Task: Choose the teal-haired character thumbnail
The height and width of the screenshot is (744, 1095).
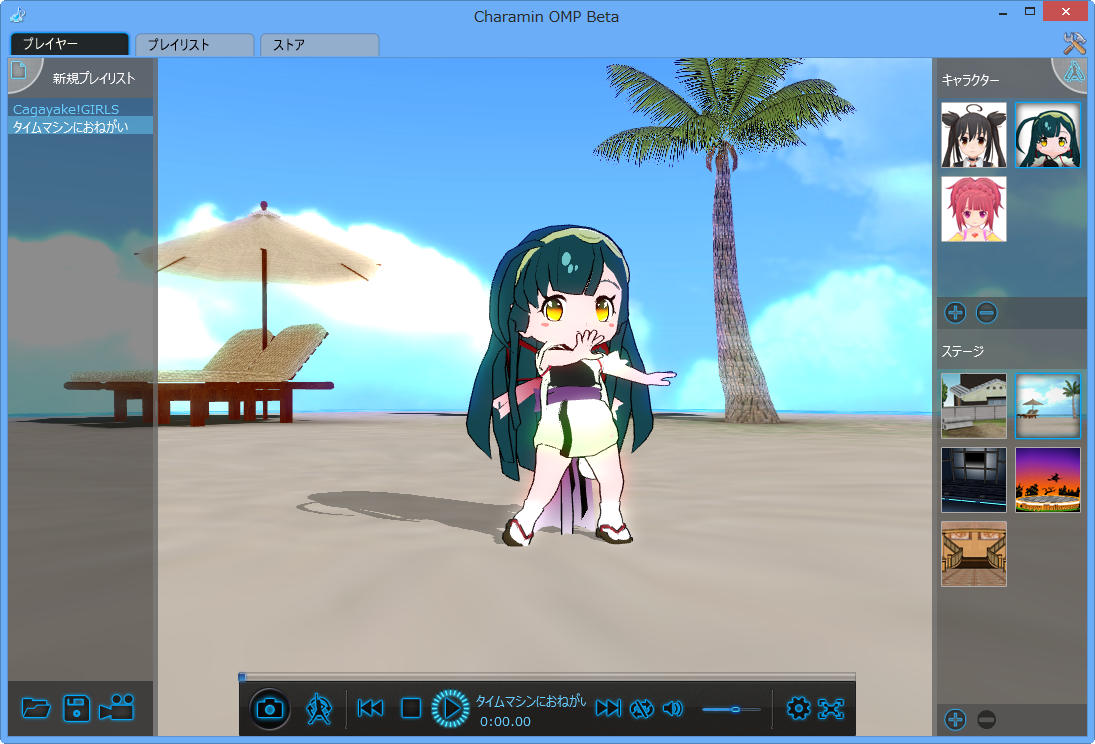Action: tap(1048, 135)
